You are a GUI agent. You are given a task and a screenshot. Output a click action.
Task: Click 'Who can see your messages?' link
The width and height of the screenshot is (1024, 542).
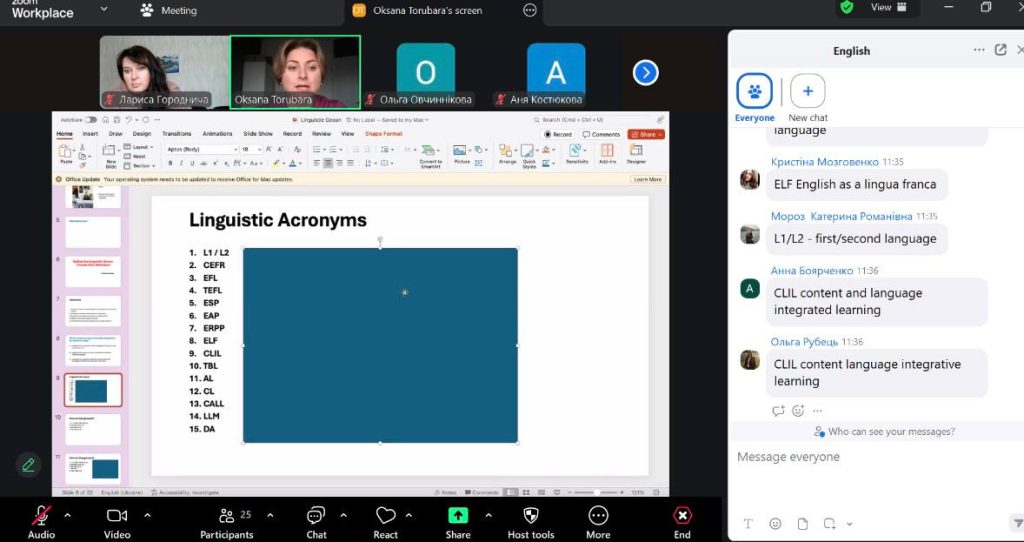[x=884, y=432]
